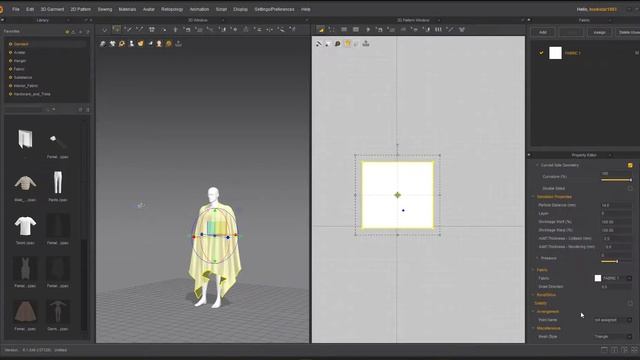This screenshot has width=640, height=360.
Task: Click the Assign button in Fabric panel
Action: point(599,32)
